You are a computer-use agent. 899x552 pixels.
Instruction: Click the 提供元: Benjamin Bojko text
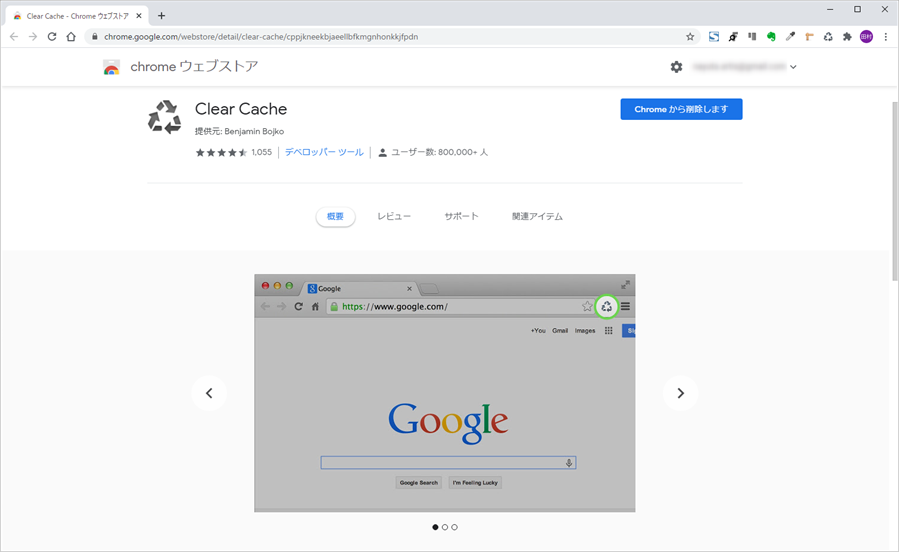click(239, 131)
